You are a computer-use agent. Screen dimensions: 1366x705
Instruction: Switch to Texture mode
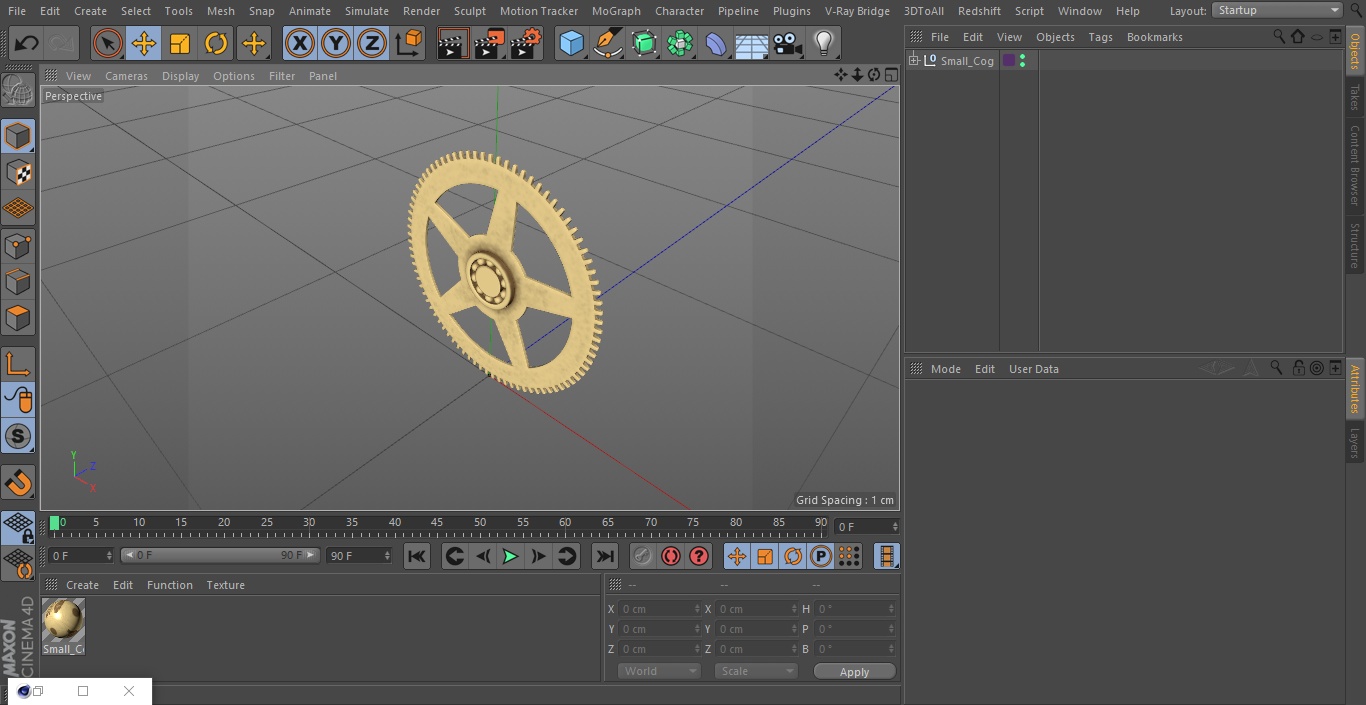tap(18, 172)
